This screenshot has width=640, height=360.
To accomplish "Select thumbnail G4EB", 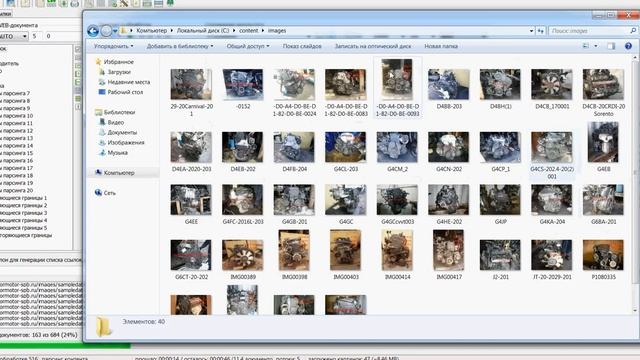I will [x=603, y=142].
